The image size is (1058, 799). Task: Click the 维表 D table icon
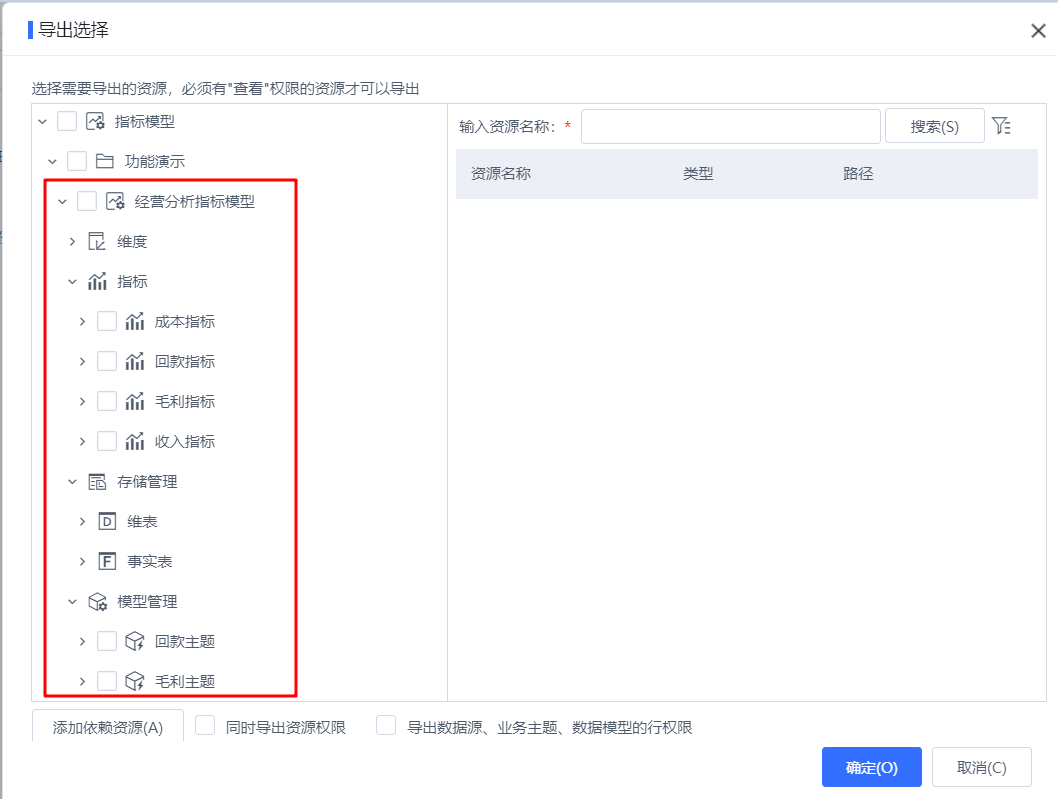(107, 522)
